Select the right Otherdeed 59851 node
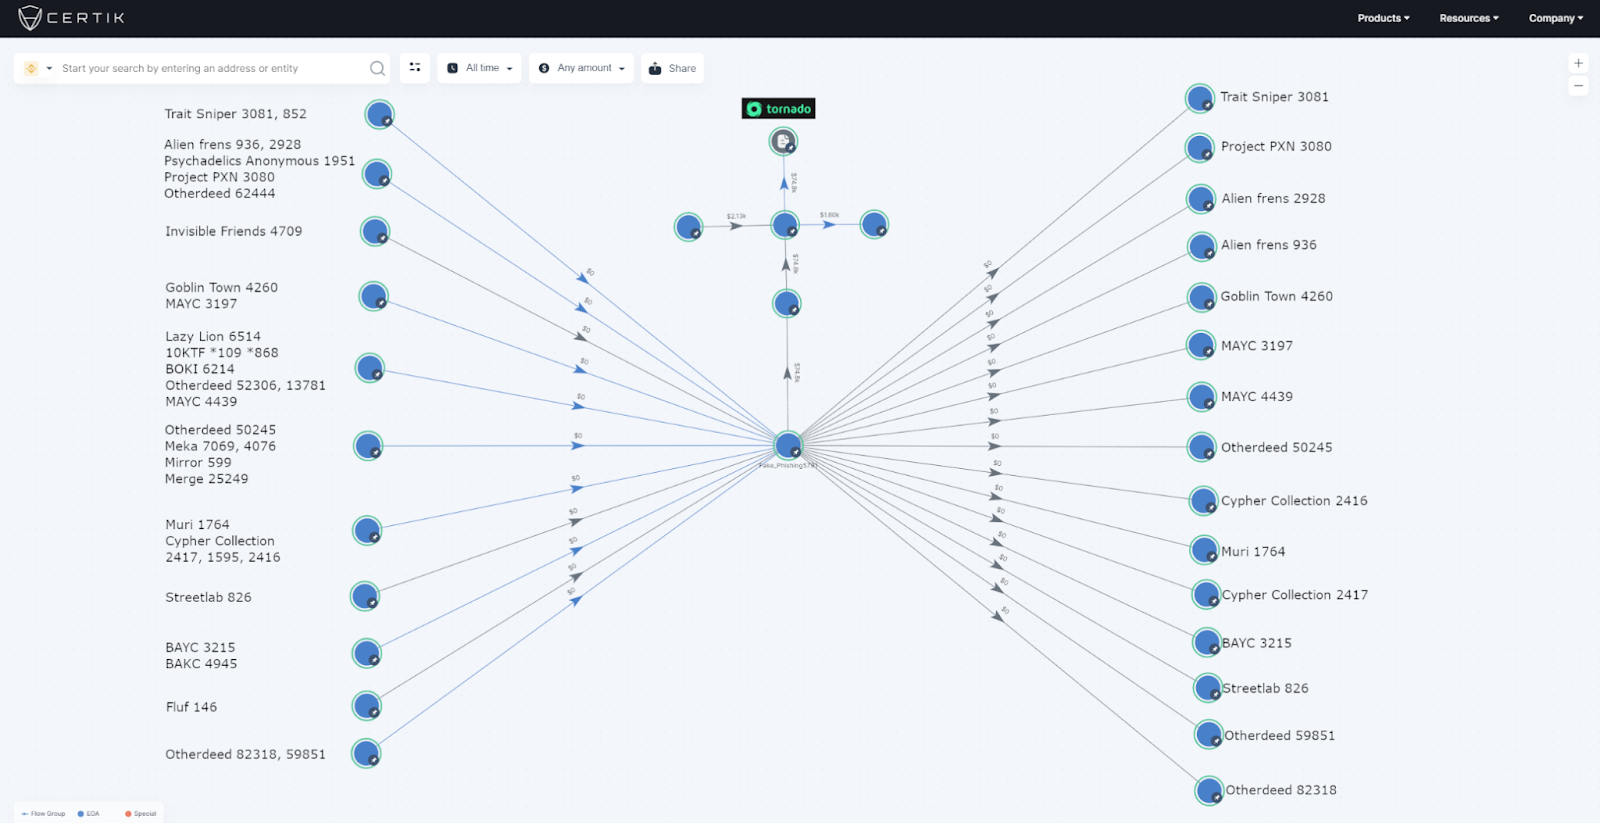 pos(1209,735)
